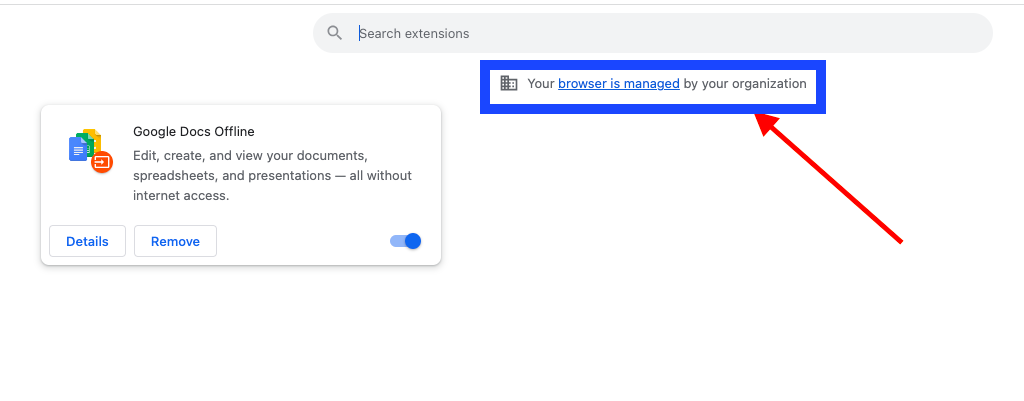Disable the Google Docs Offline toggle
This screenshot has width=1024, height=401.
point(406,241)
